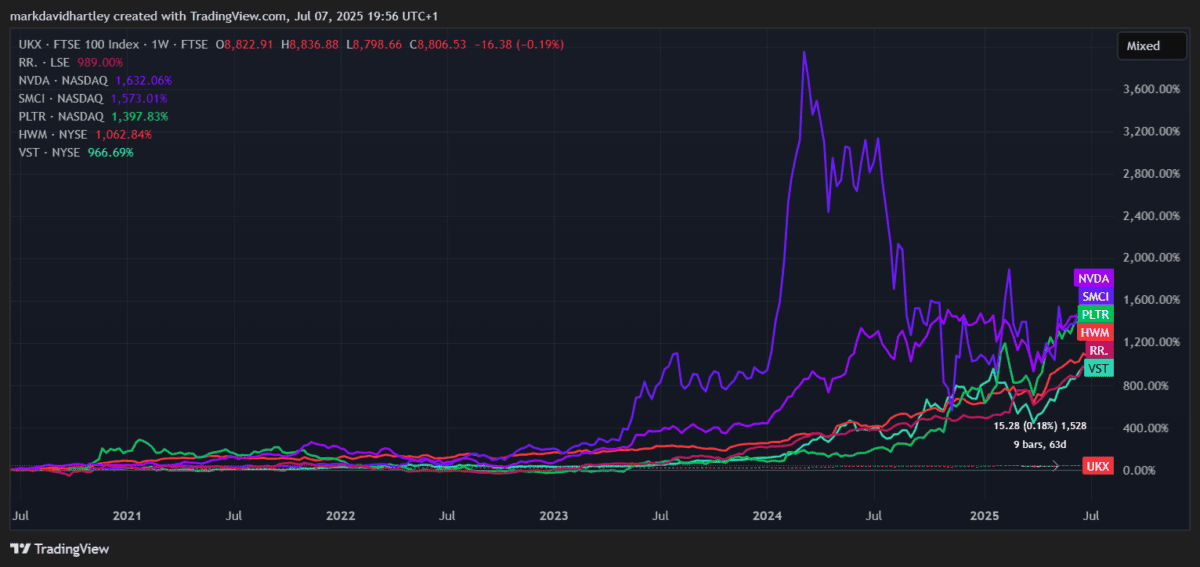Click the 2024 label on the time axis
1200x567 pixels.
click(767, 517)
